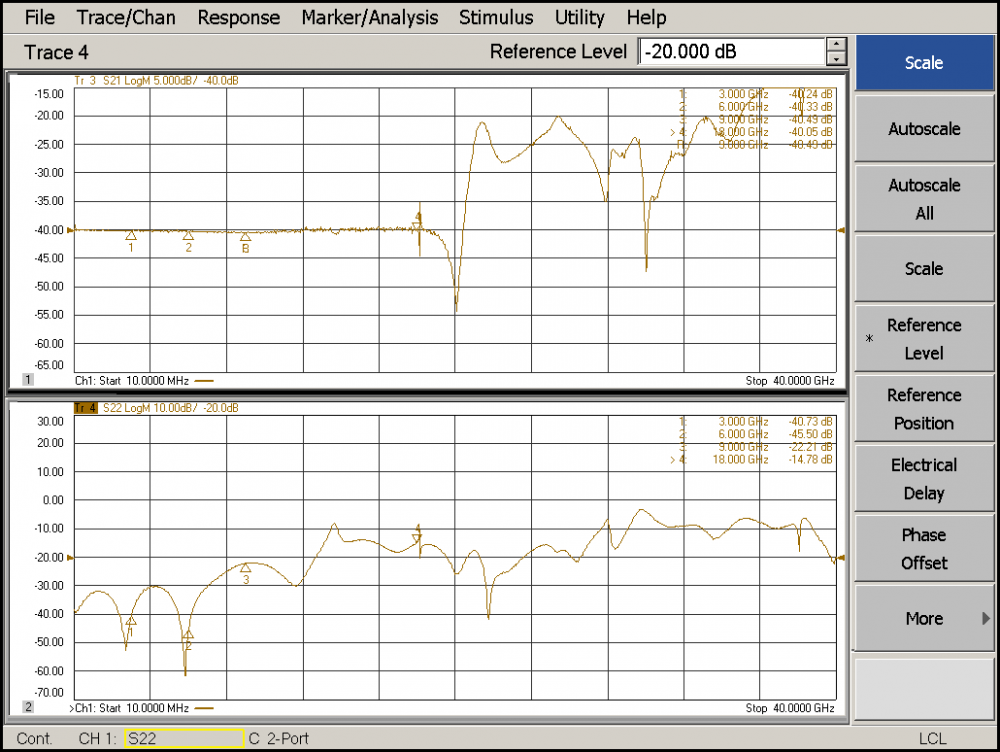
Task: Click S21 marker readout 18.000 GHz -40.05 dB
Action: click(752, 132)
